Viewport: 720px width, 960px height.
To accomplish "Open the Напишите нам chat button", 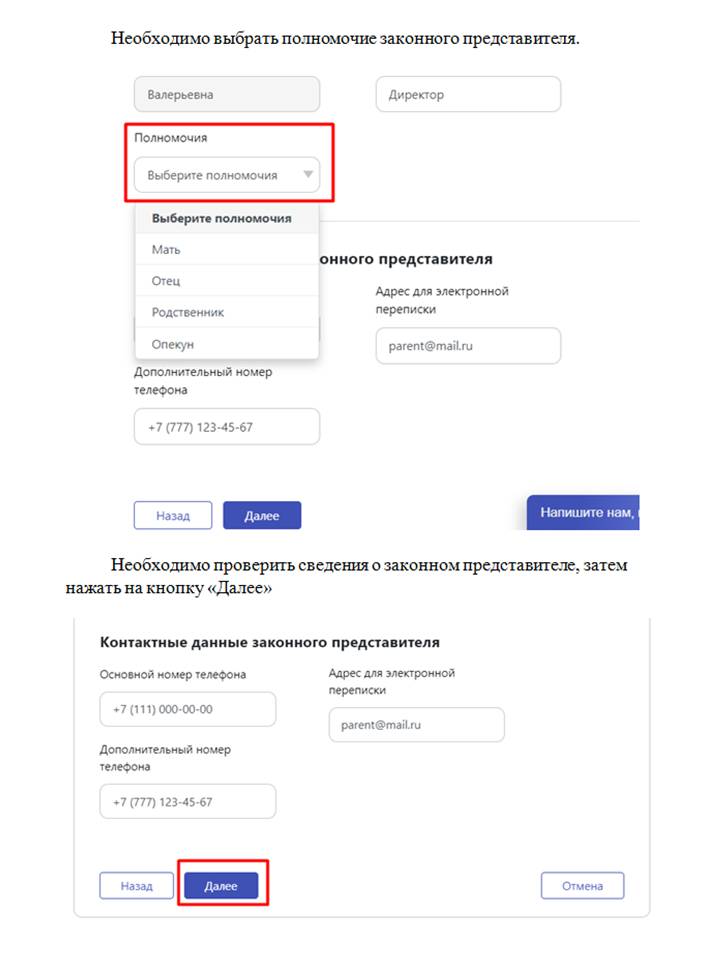I will (x=583, y=512).
